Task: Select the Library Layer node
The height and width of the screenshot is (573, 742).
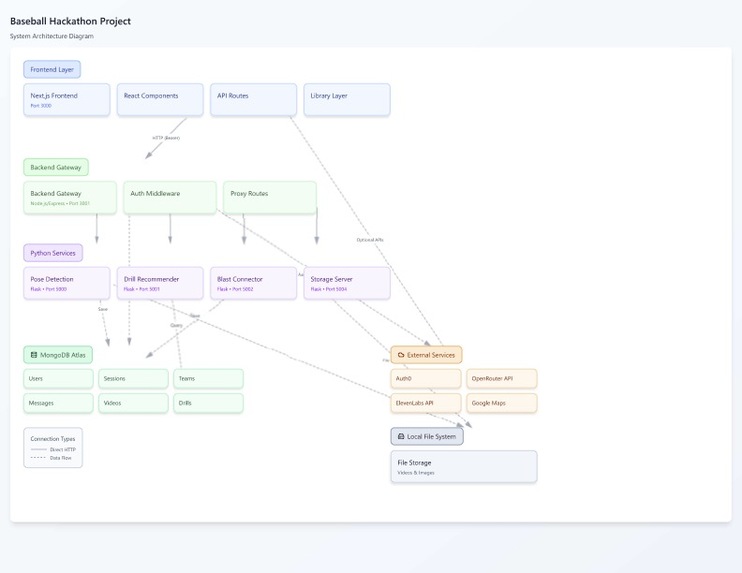Action: [347, 100]
